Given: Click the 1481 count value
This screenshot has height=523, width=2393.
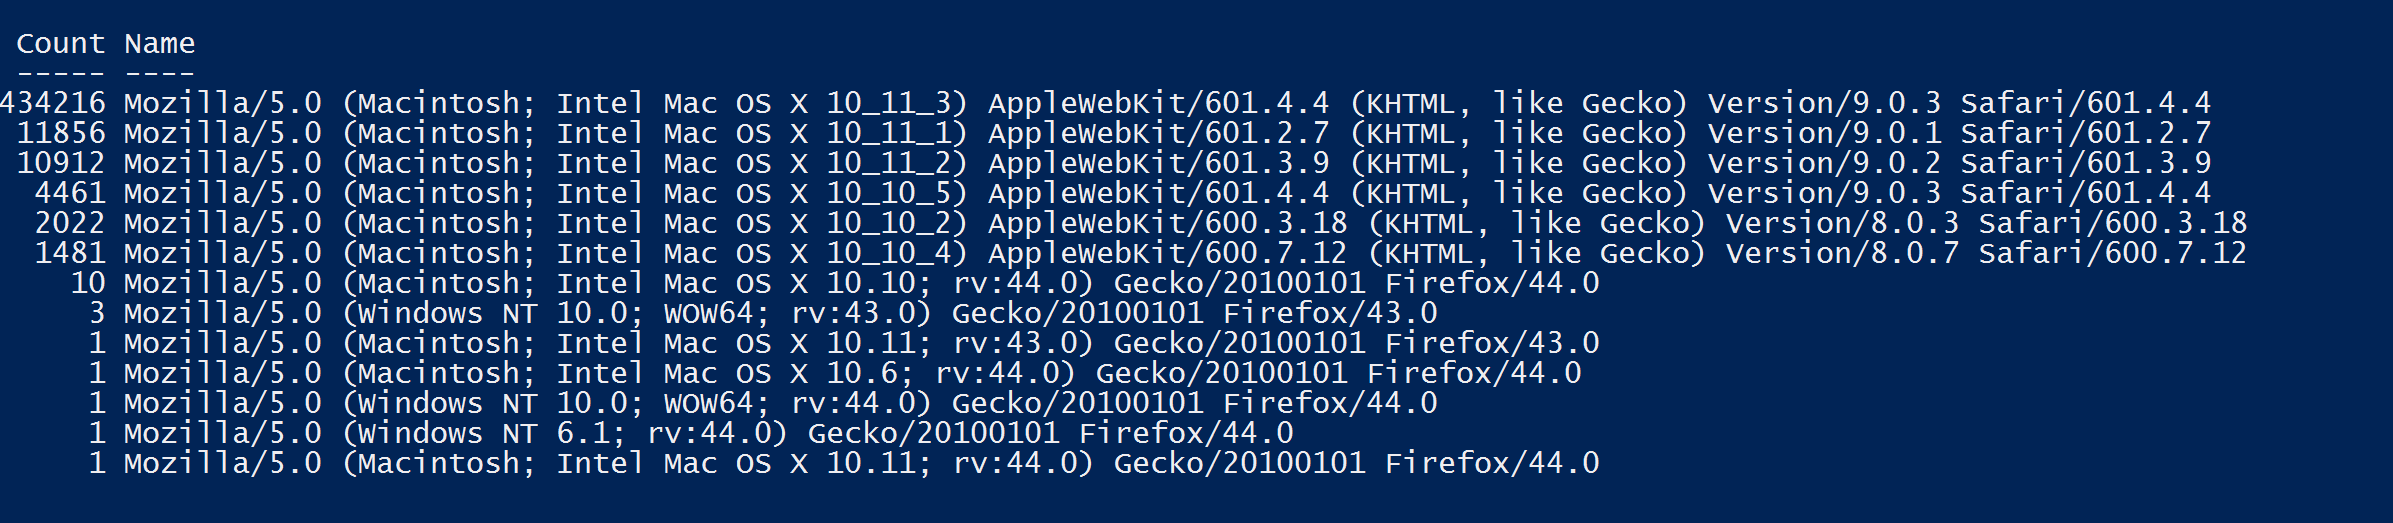Looking at the screenshot, I should (70, 253).
